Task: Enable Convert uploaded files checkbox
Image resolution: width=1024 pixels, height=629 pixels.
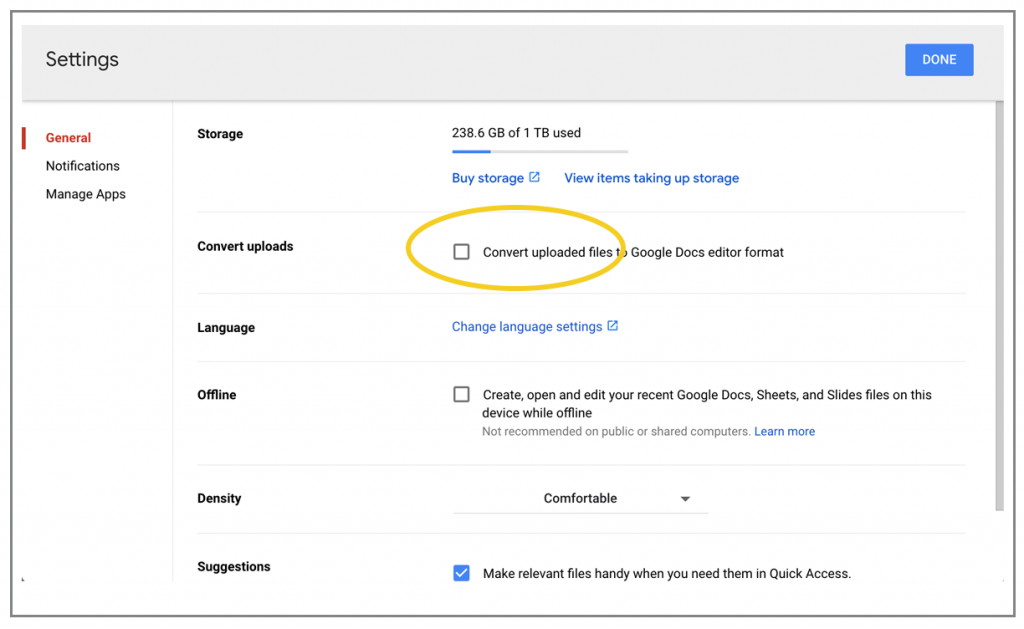Action: click(x=461, y=252)
